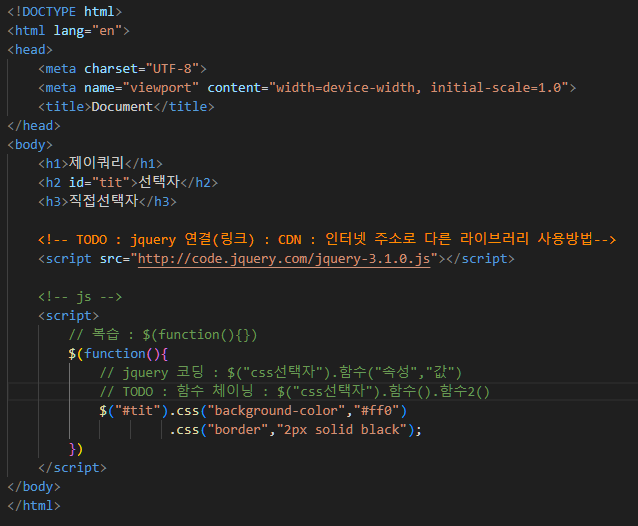
Task: Click the h2 text 선택자
Action: coord(159,182)
